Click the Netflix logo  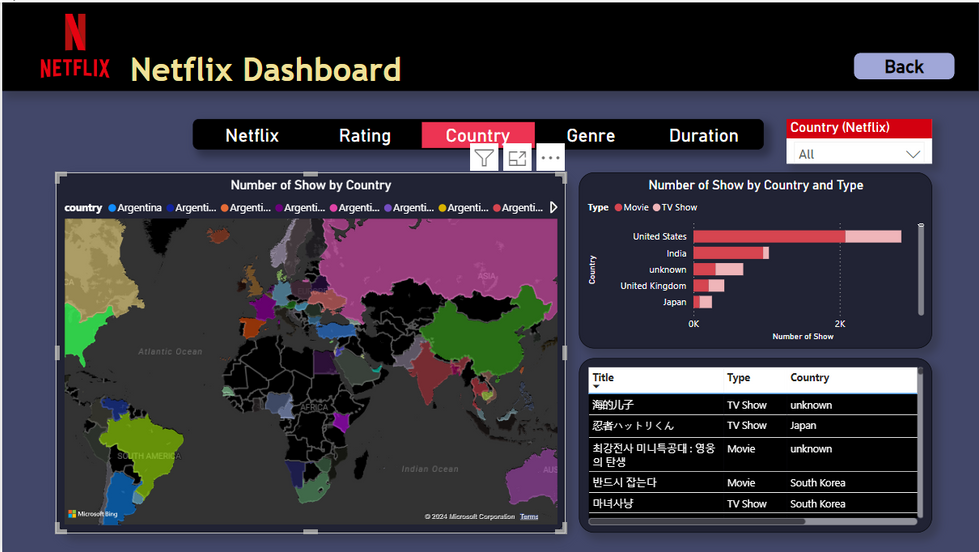(x=75, y=46)
